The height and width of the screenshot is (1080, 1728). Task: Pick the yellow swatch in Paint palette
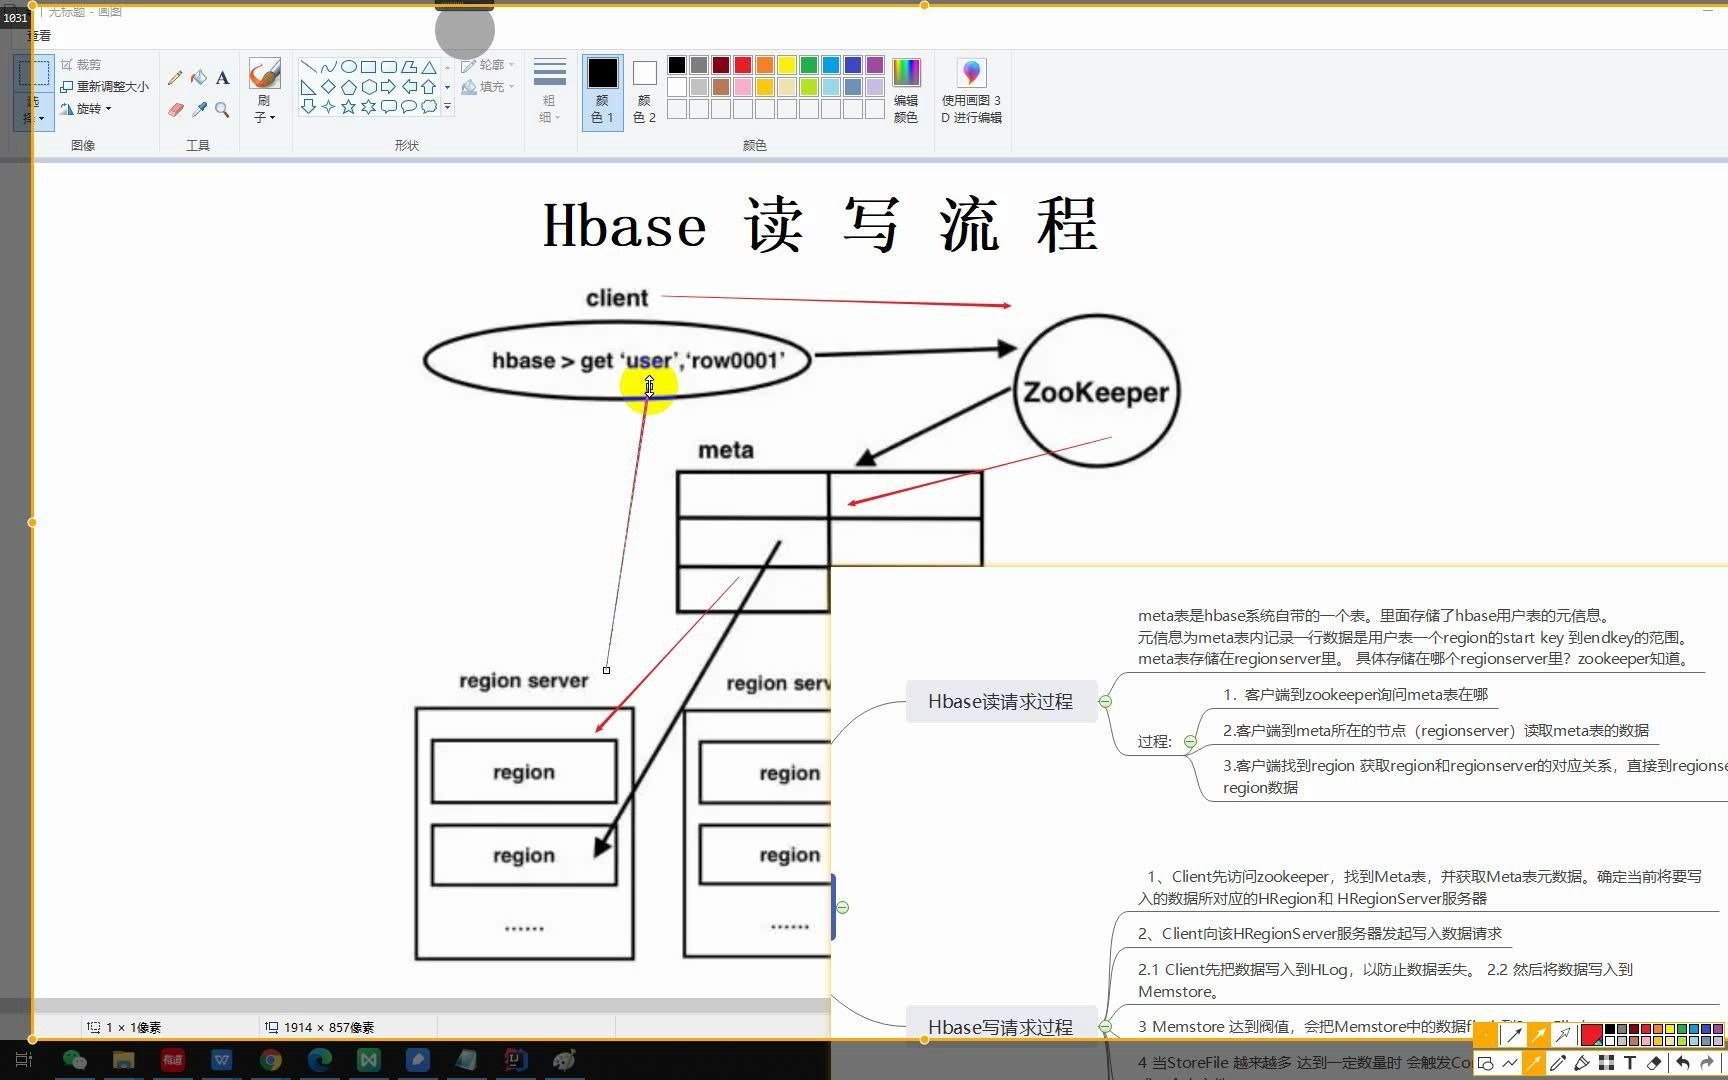click(x=787, y=65)
